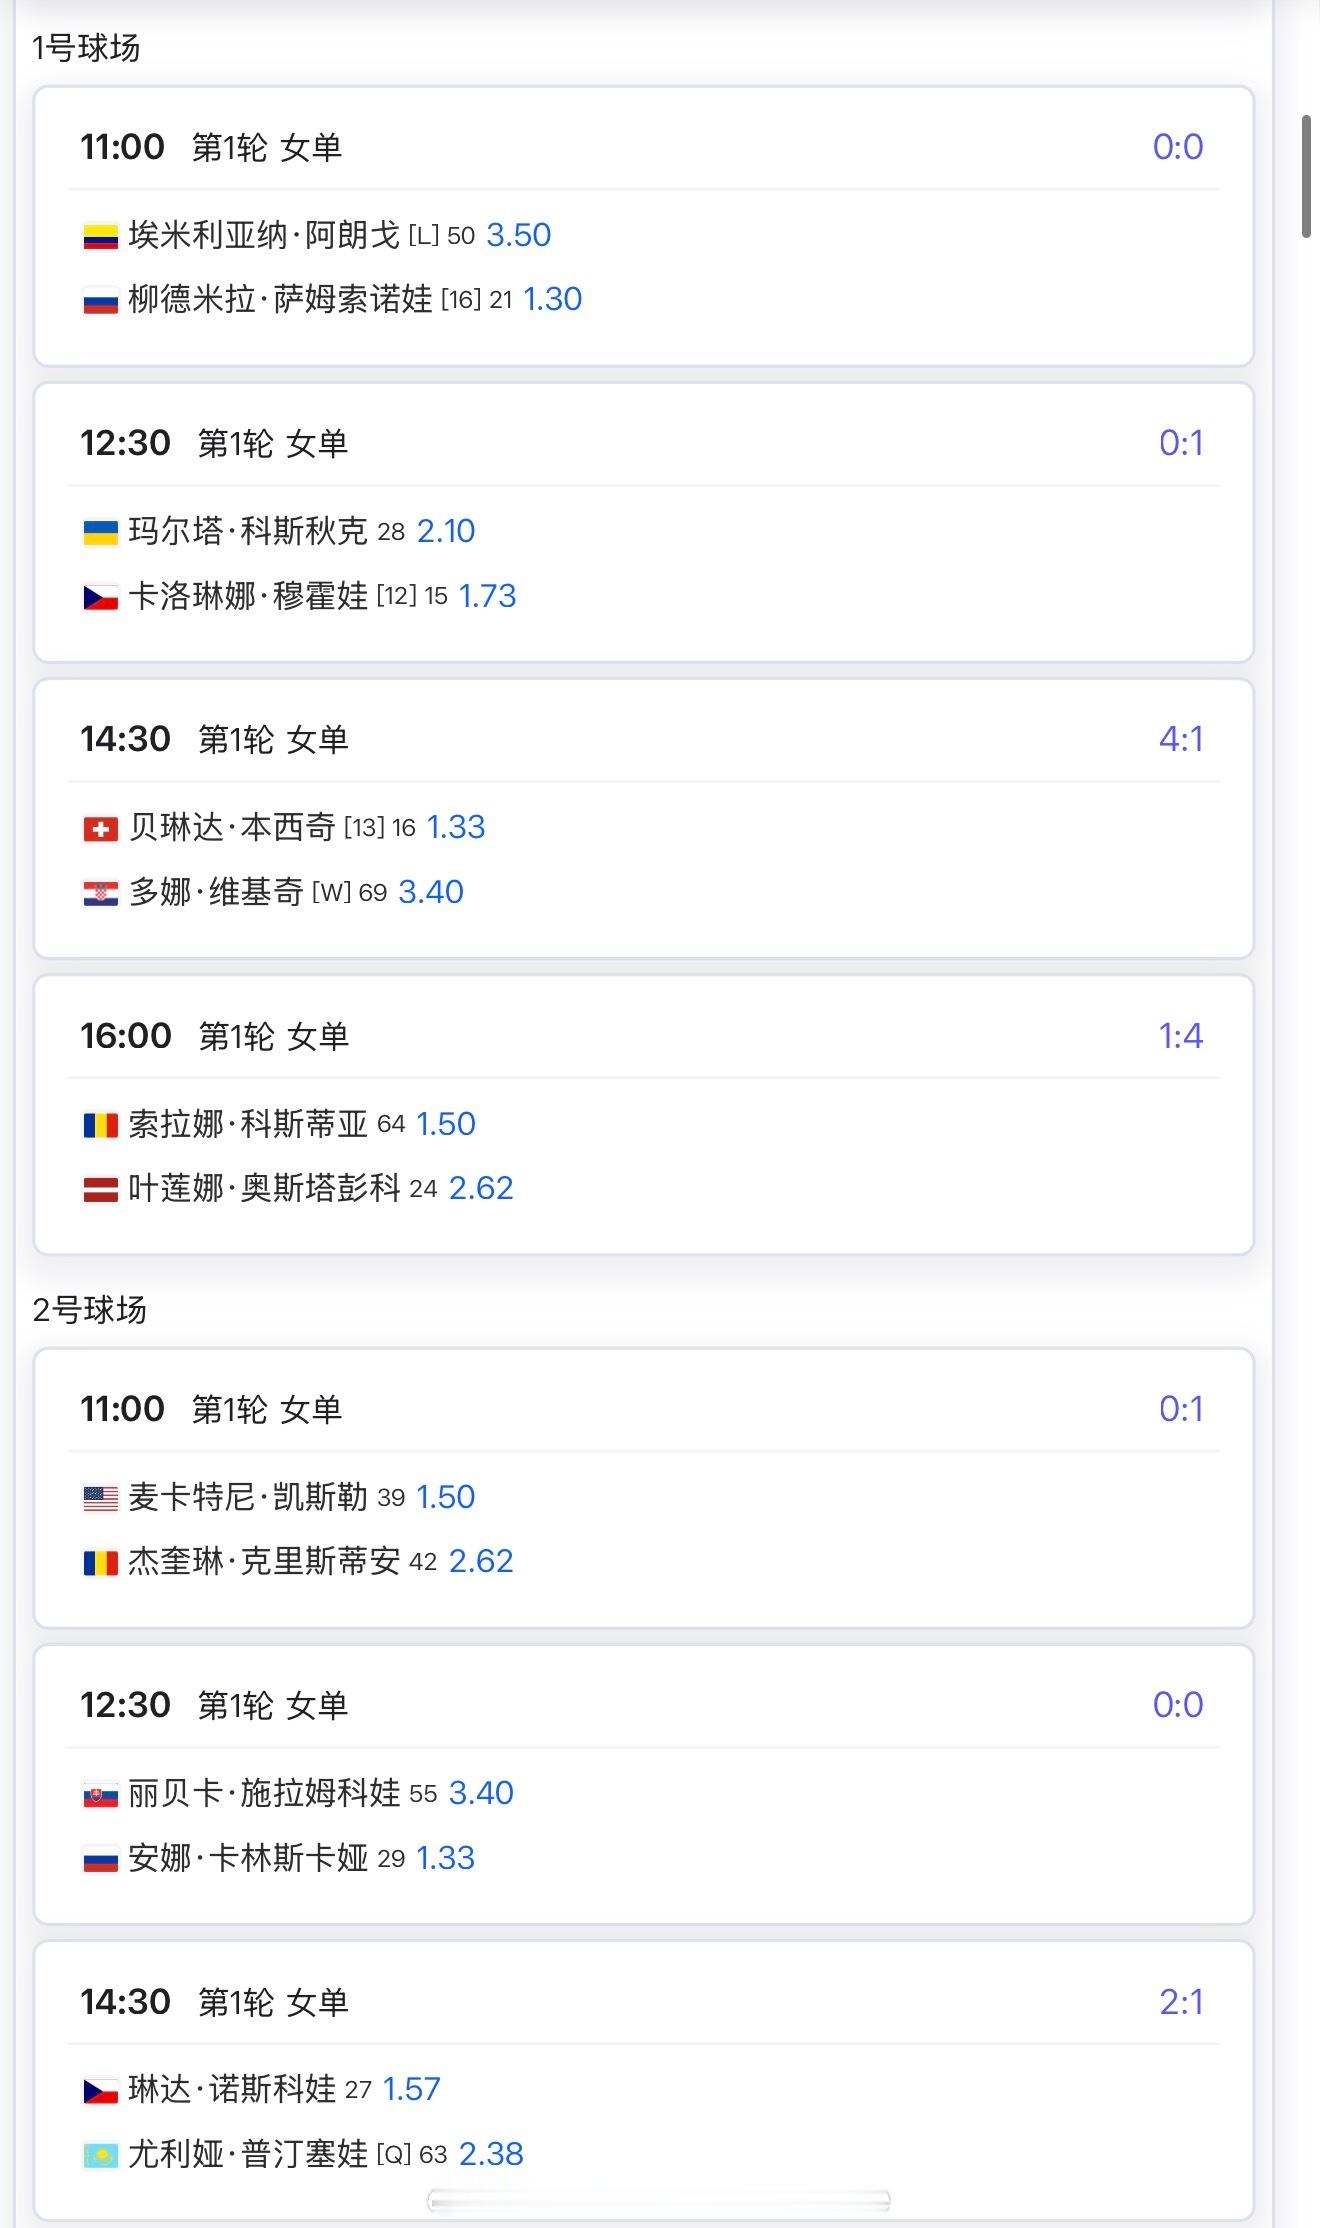Click the 3.50 odds for 阿朗戈

pos(518,235)
